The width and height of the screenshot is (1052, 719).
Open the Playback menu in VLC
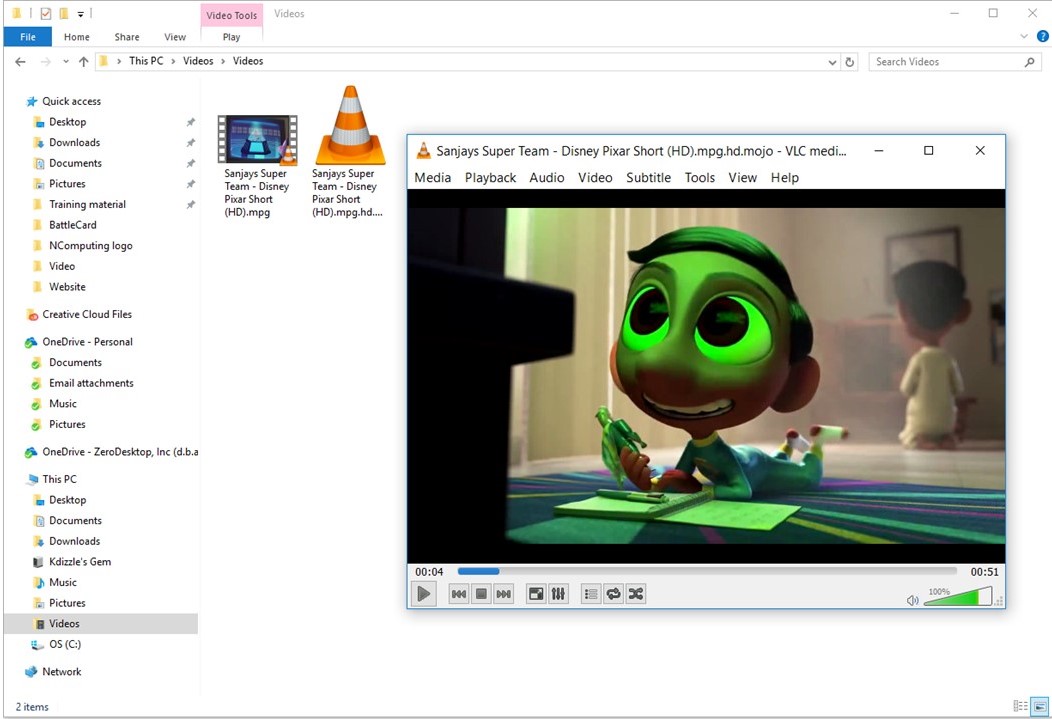coord(490,178)
